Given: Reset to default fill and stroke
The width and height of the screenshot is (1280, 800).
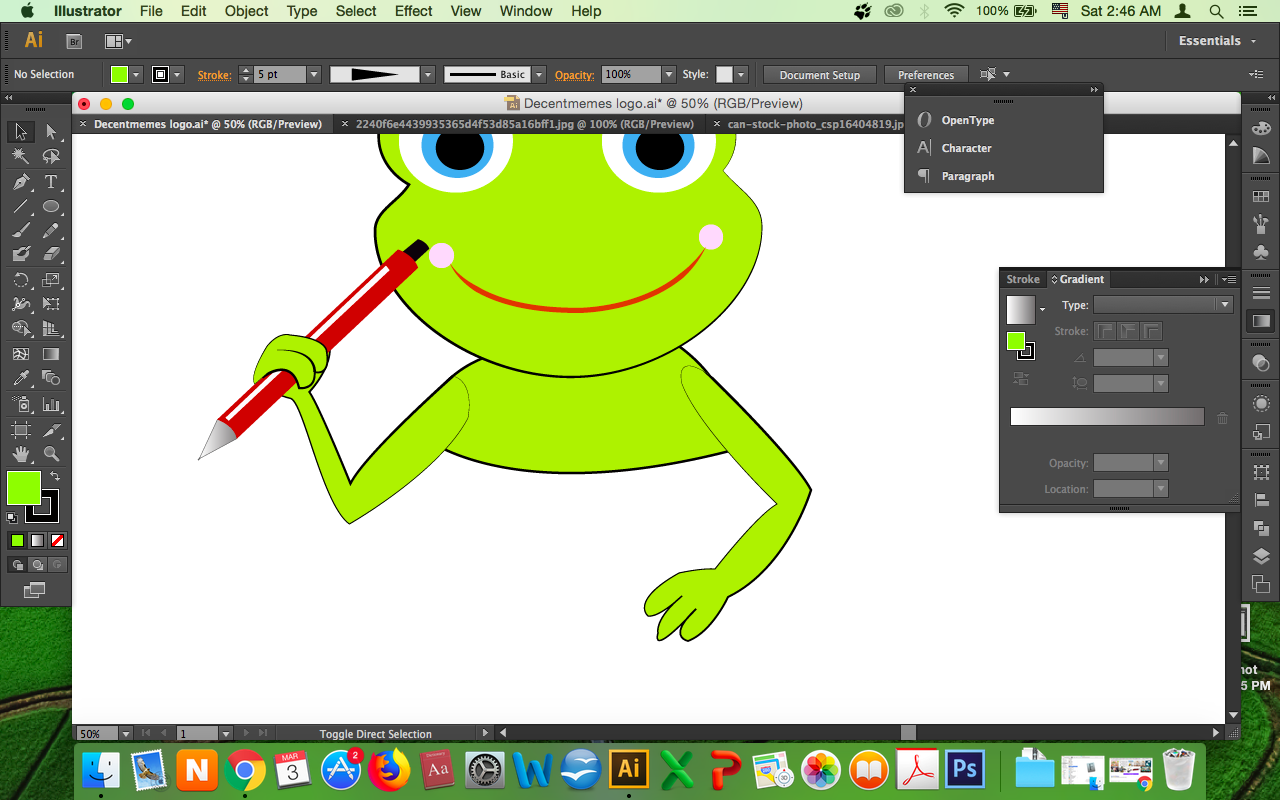Looking at the screenshot, I should click(12, 518).
